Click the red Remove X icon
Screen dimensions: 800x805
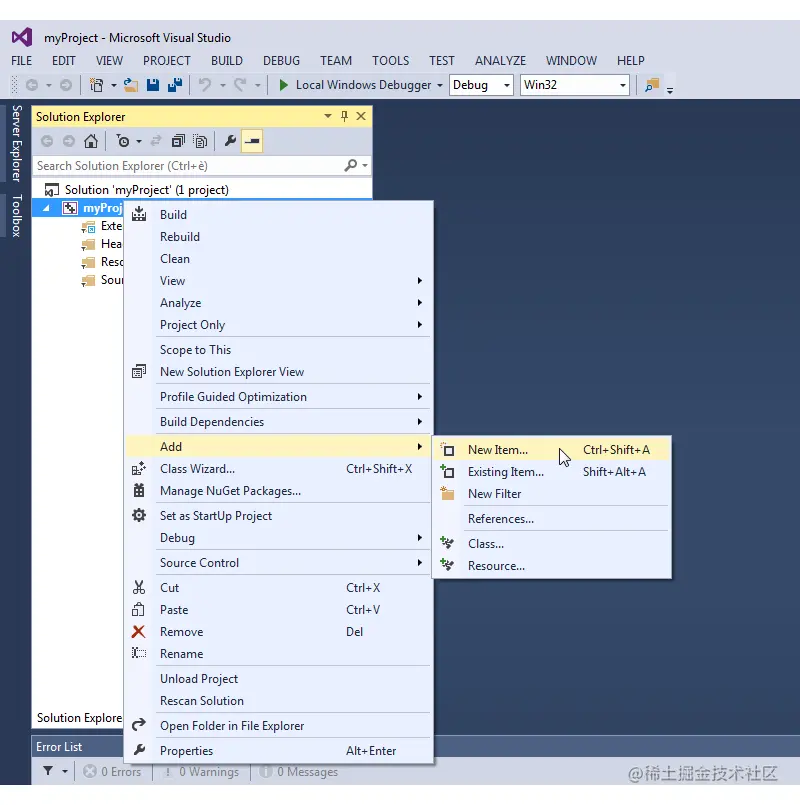tap(139, 631)
